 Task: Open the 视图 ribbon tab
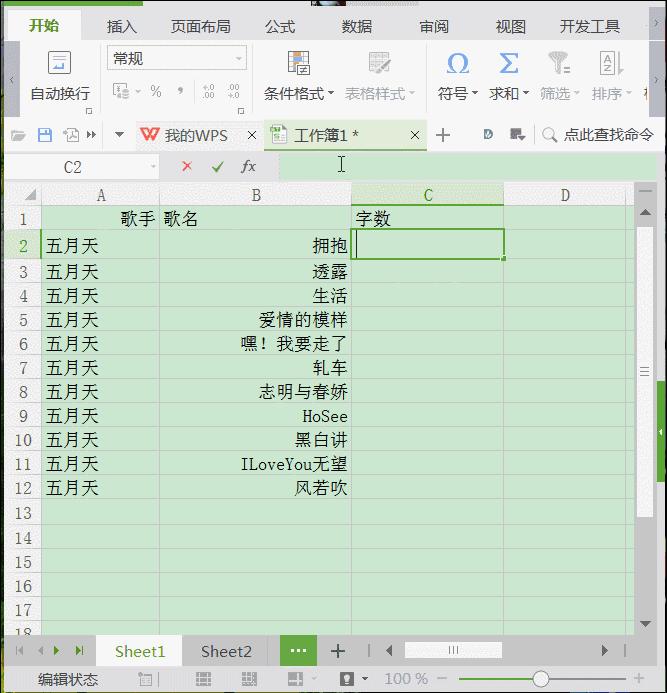point(511,27)
